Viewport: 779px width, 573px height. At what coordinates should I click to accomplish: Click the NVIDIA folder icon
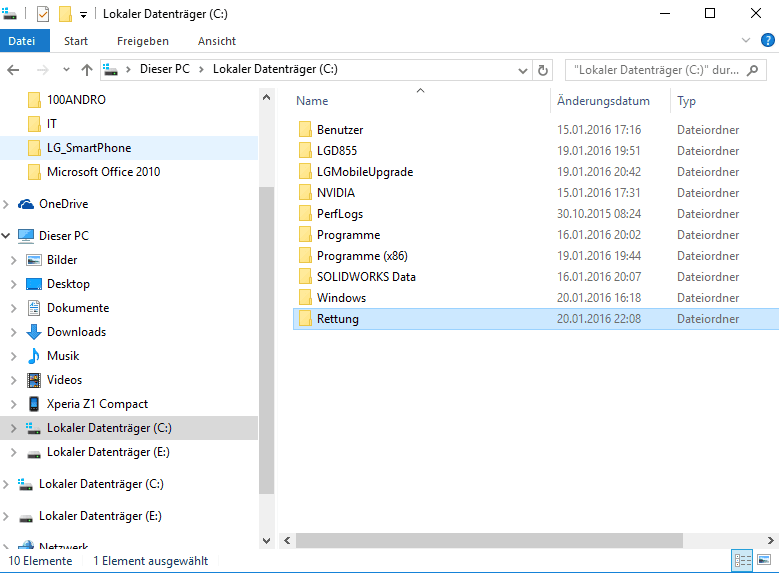pyautogui.click(x=305, y=193)
